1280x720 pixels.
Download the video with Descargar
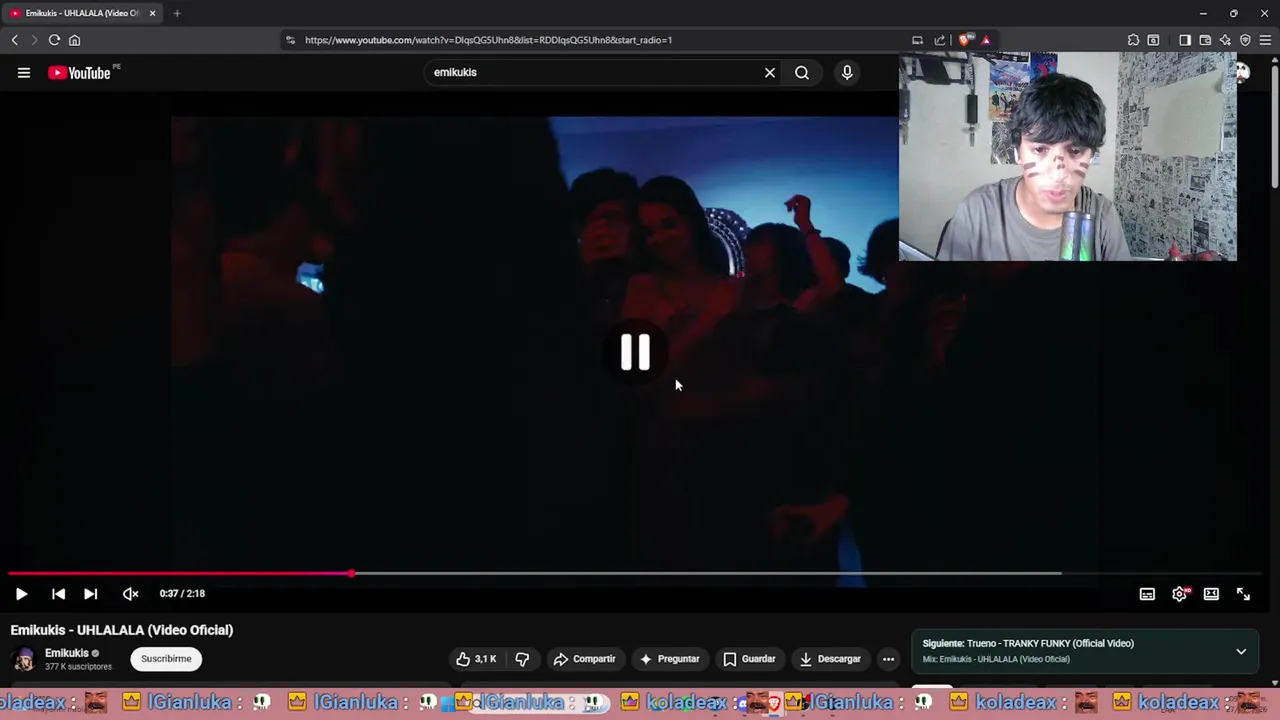(830, 659)
